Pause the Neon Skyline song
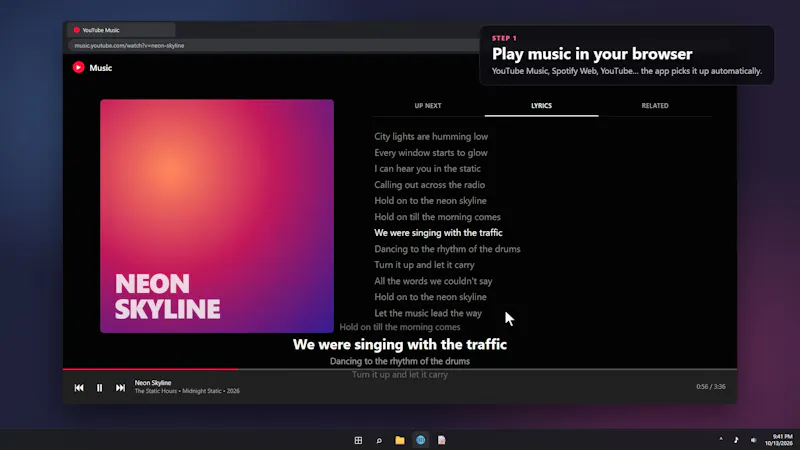Screen dimensions: 800x450 pos(99,388)
